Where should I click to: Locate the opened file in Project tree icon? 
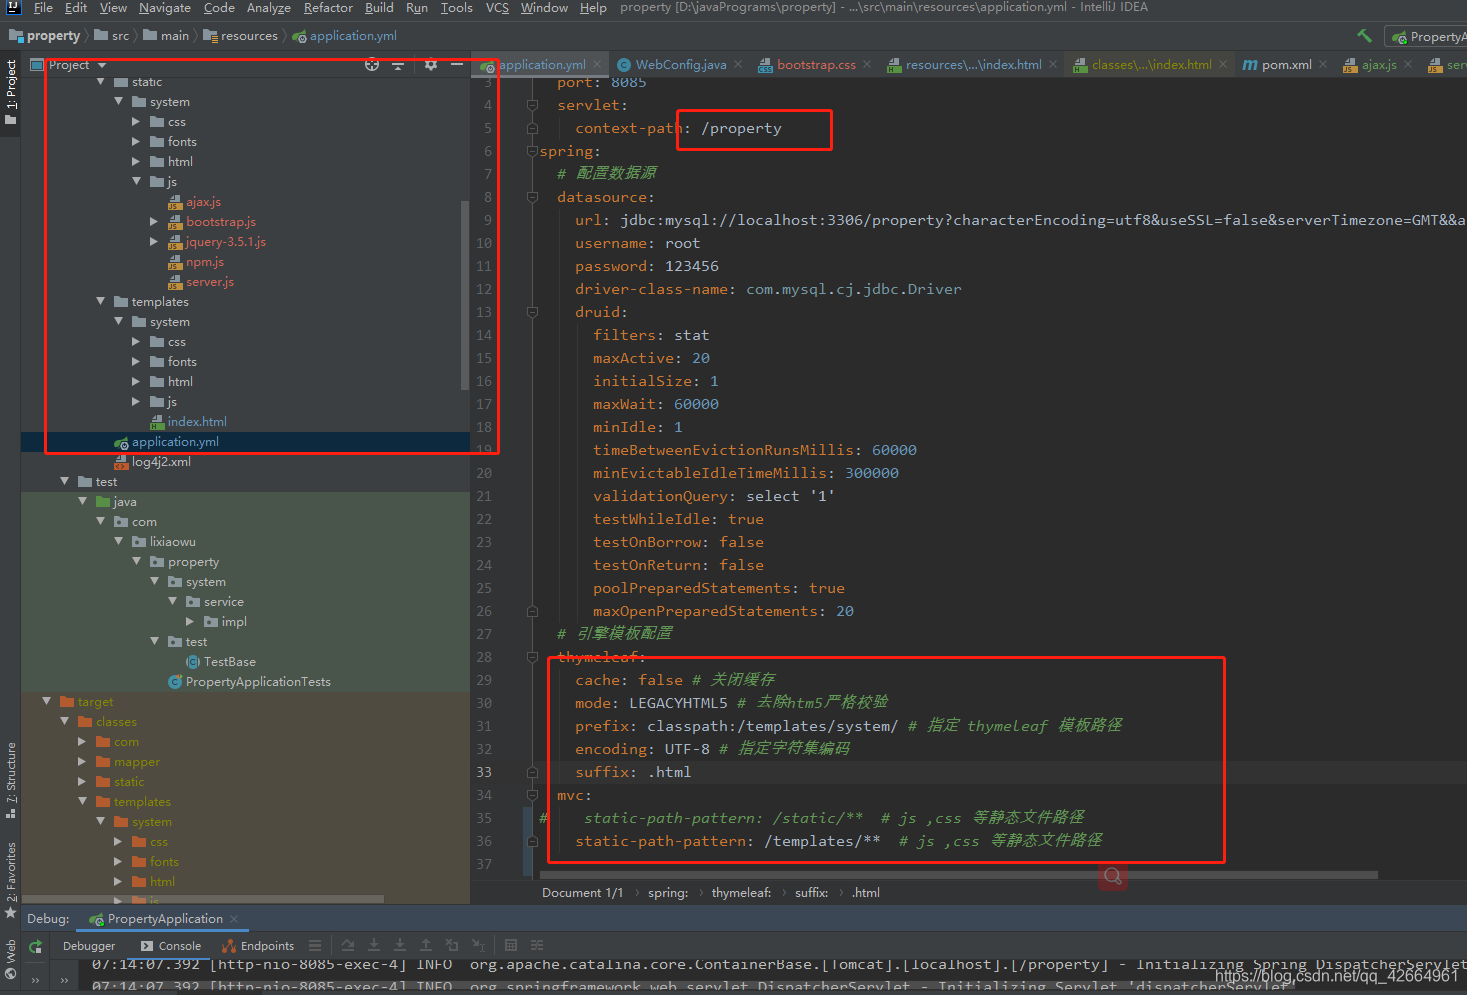(x=372, y=64)
